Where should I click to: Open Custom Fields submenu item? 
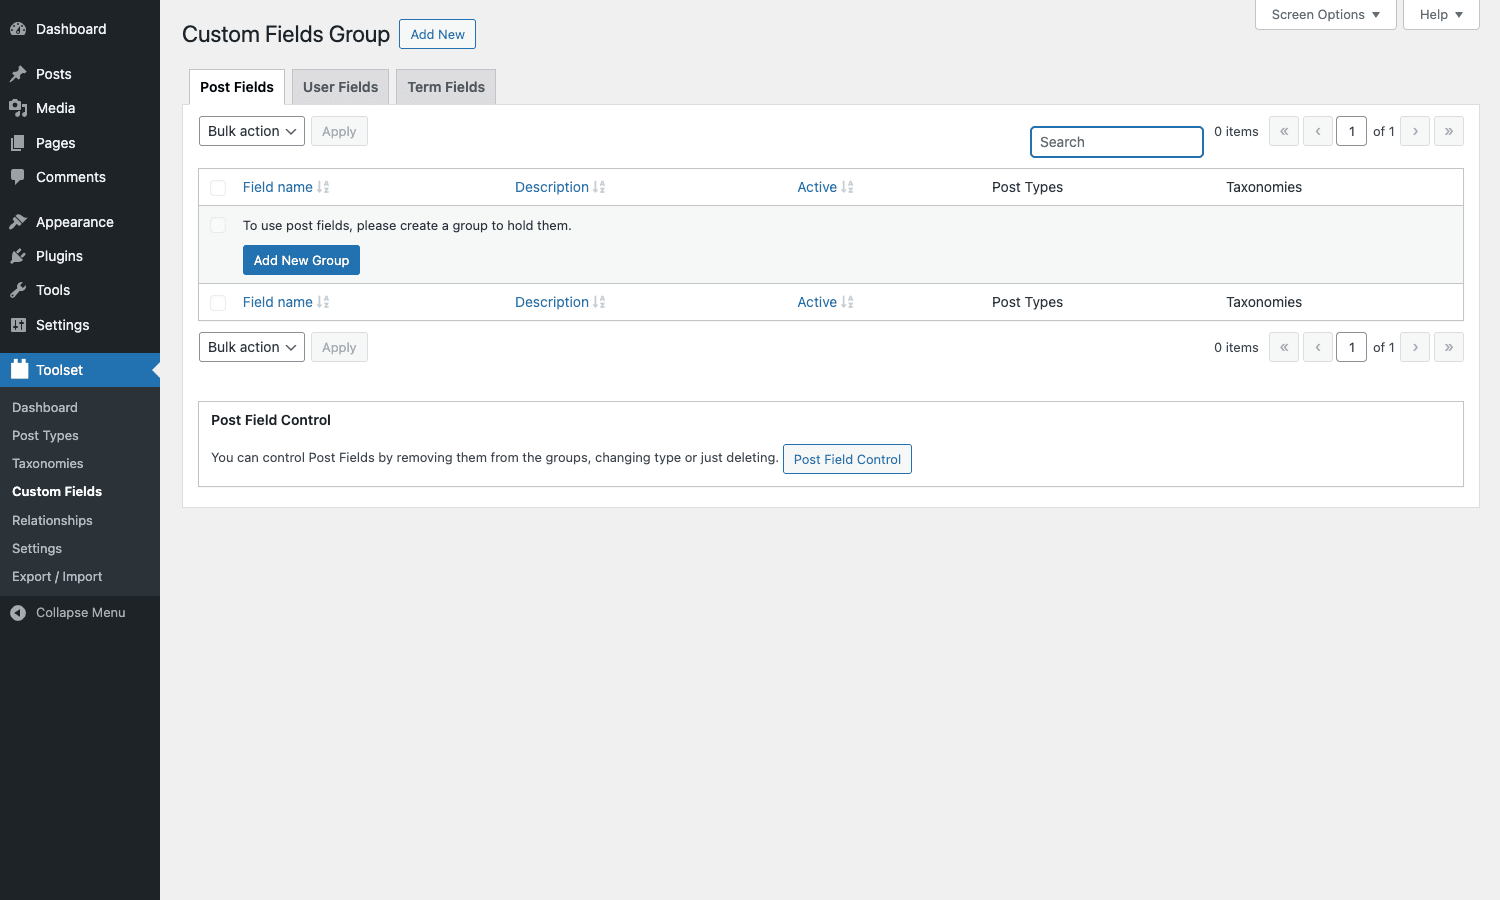pyautogui.click(x=57, y=492)
